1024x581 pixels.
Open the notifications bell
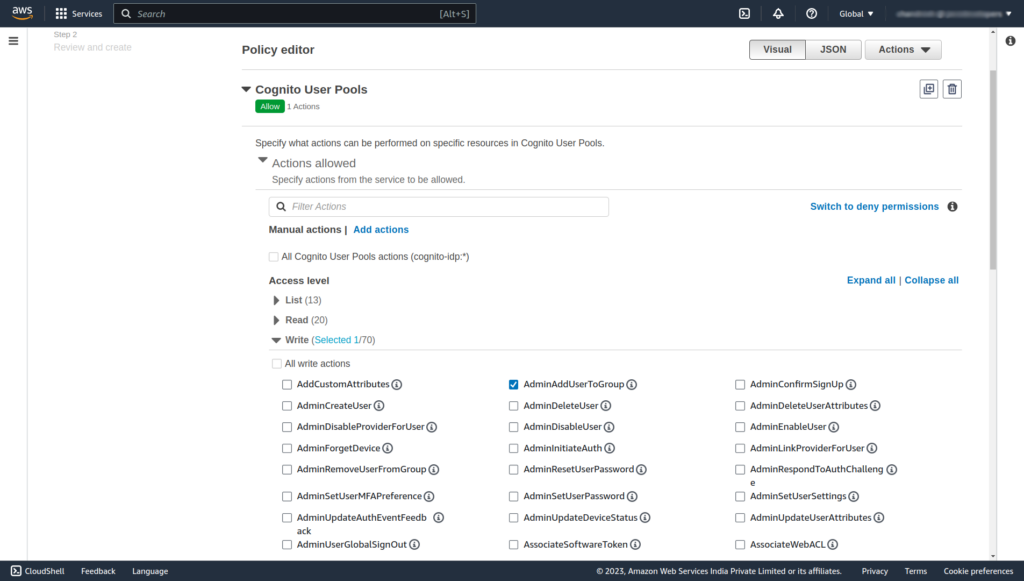(x=778, y=13)
